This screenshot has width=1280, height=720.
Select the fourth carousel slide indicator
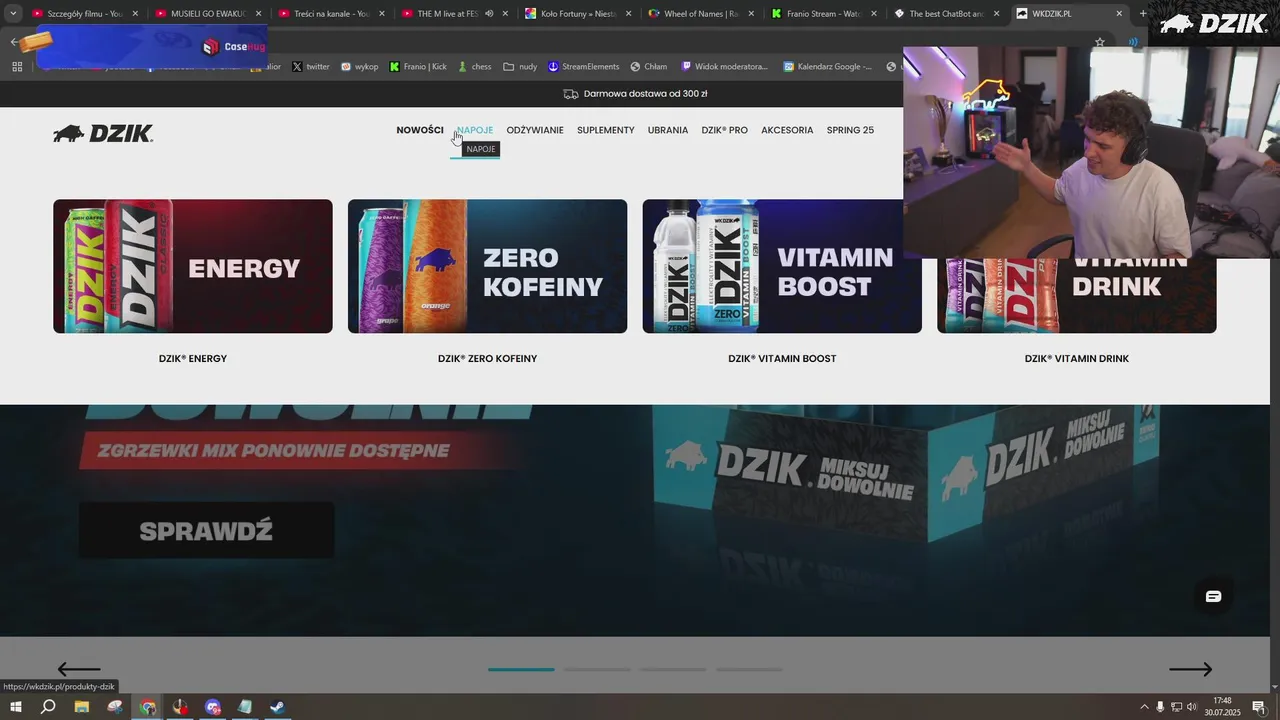(x=749, y=669)
